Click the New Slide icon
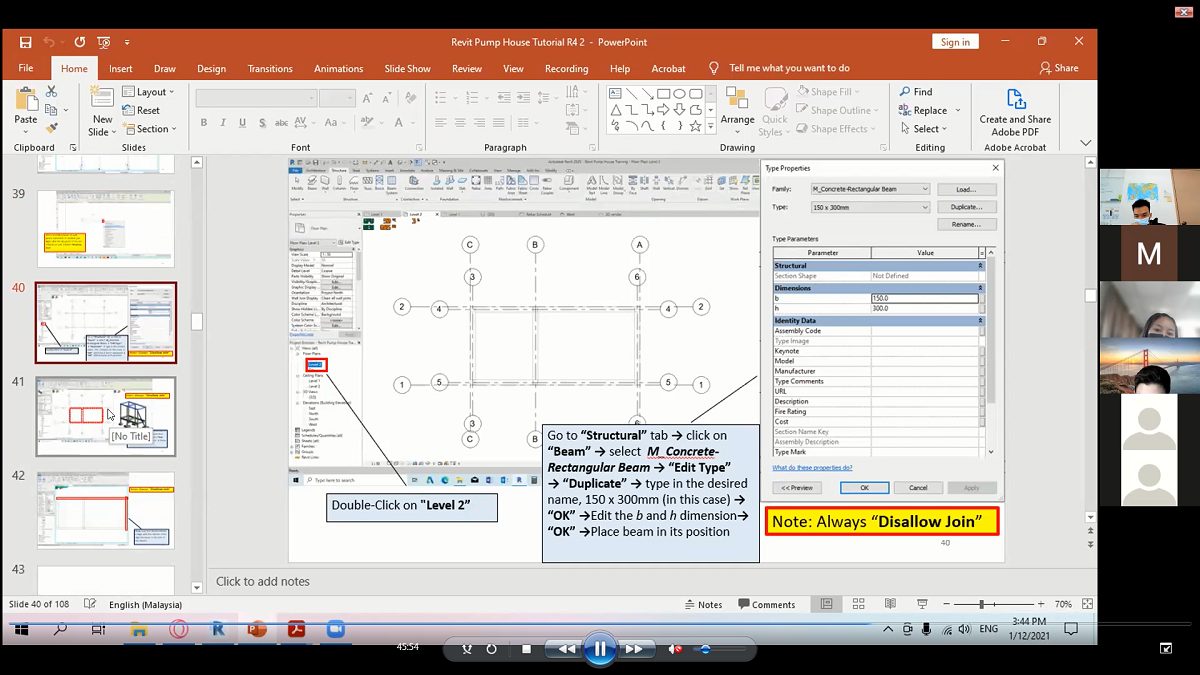Screen dimensions: 1200x675 point(102,98)
